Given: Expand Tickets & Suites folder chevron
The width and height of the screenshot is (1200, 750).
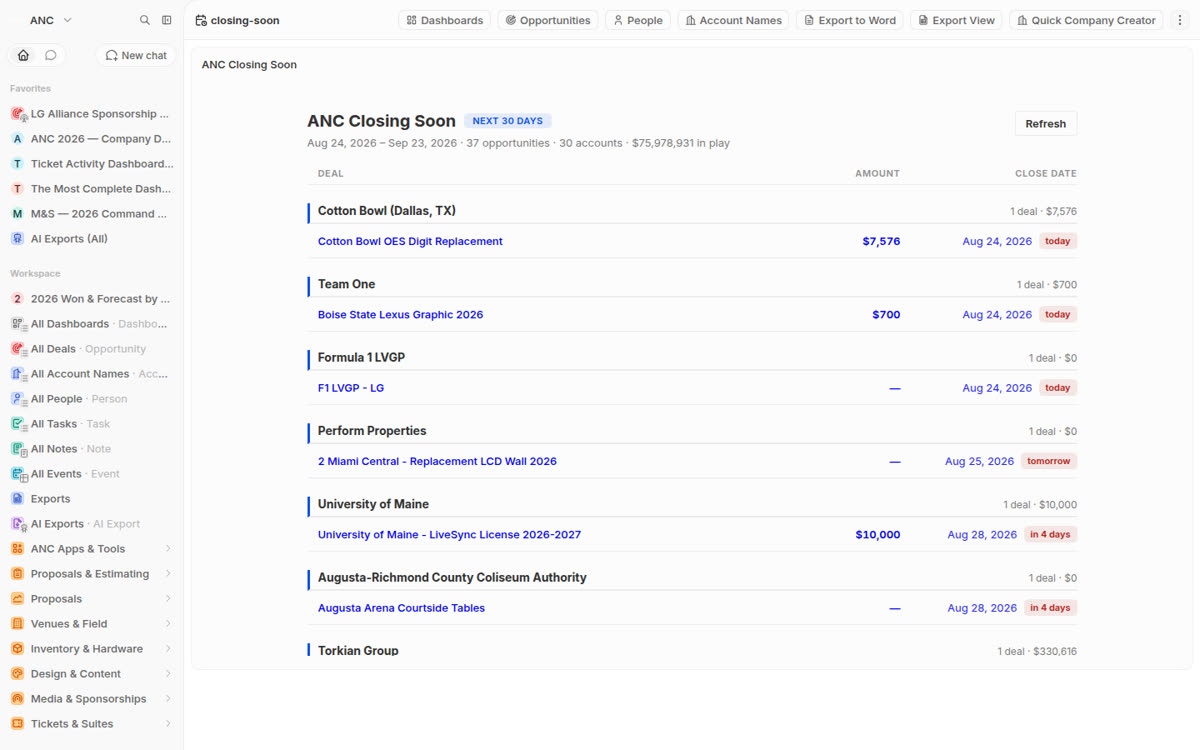Looking at the screenshot, I should pyautogui.click(x=168, y=724).
